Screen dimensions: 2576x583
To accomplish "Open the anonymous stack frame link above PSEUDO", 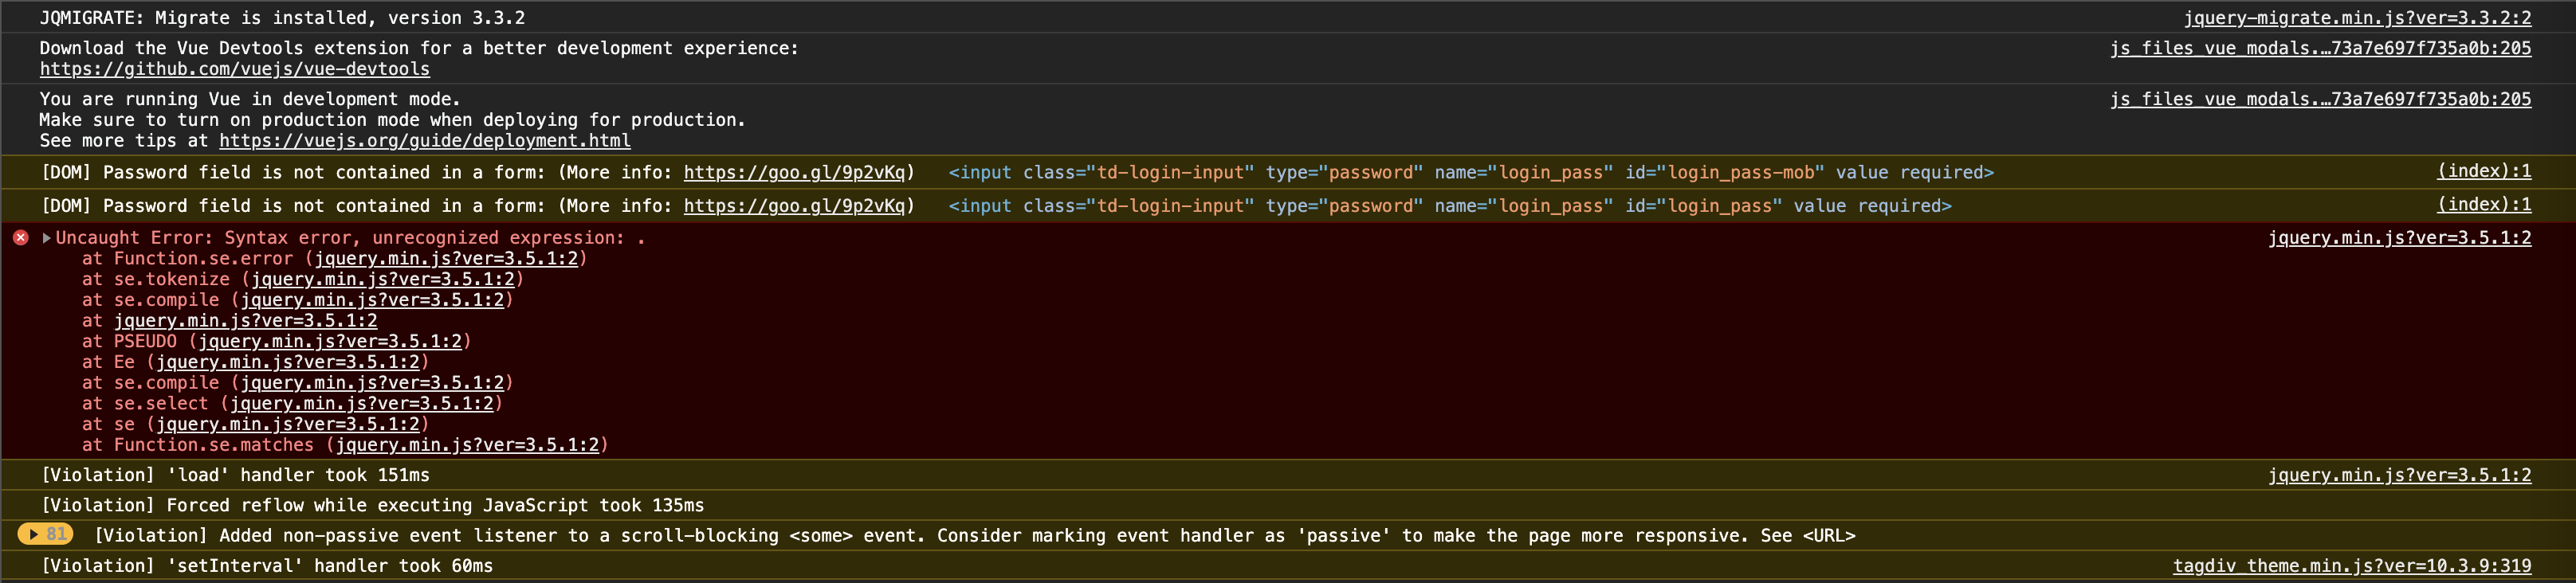I will tap(245, 321).
